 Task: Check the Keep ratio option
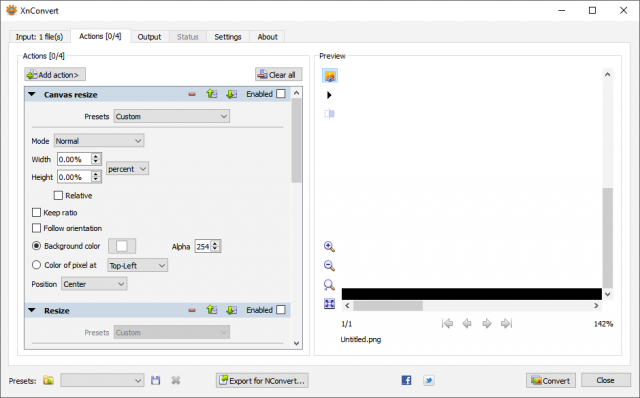[36, 213]
